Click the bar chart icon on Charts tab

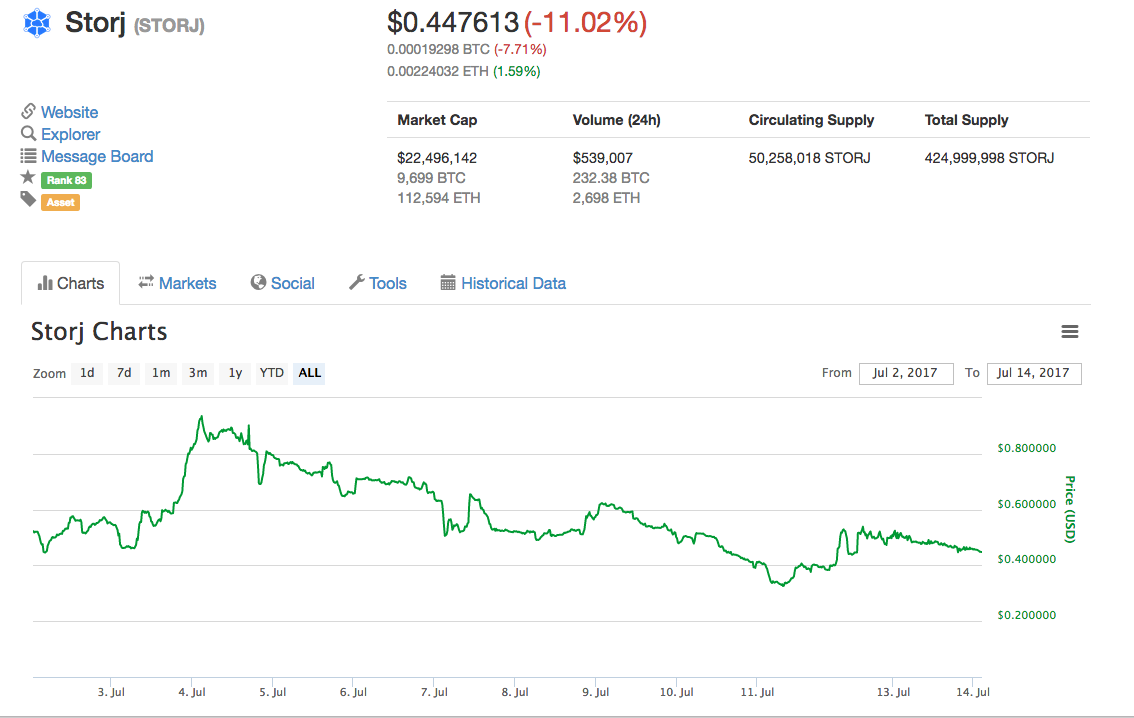click(x=45, y=283)
